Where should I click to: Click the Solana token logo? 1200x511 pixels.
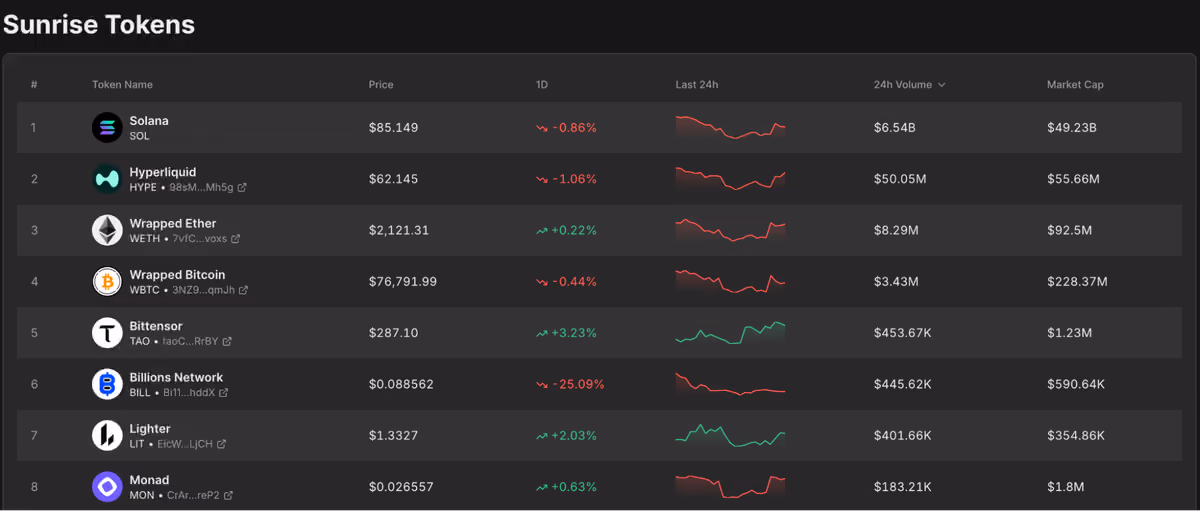107,127
